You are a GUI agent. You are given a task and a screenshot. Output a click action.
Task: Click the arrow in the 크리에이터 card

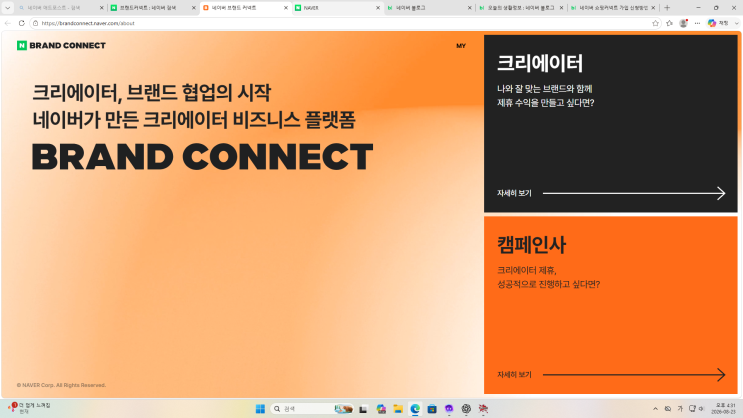coord(634,193)
